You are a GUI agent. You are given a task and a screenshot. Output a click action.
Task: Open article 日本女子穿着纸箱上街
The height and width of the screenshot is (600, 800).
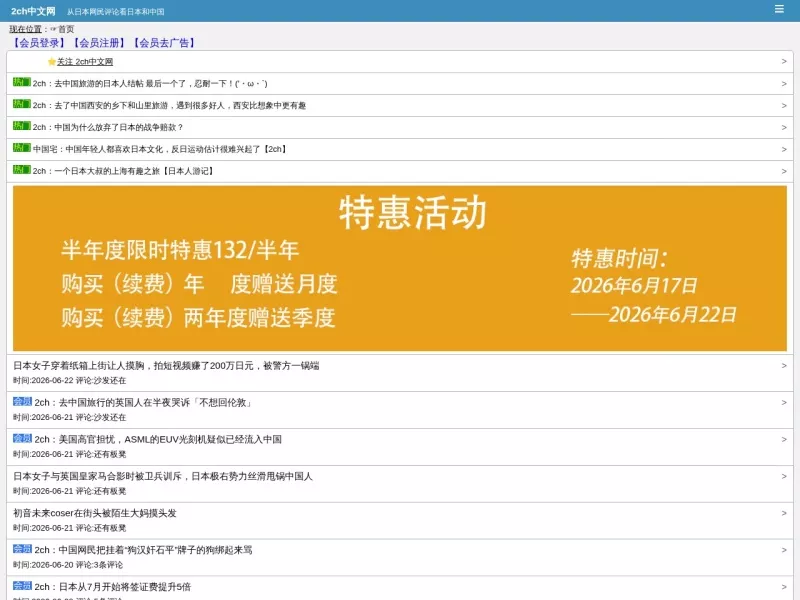tap(166, 366)
